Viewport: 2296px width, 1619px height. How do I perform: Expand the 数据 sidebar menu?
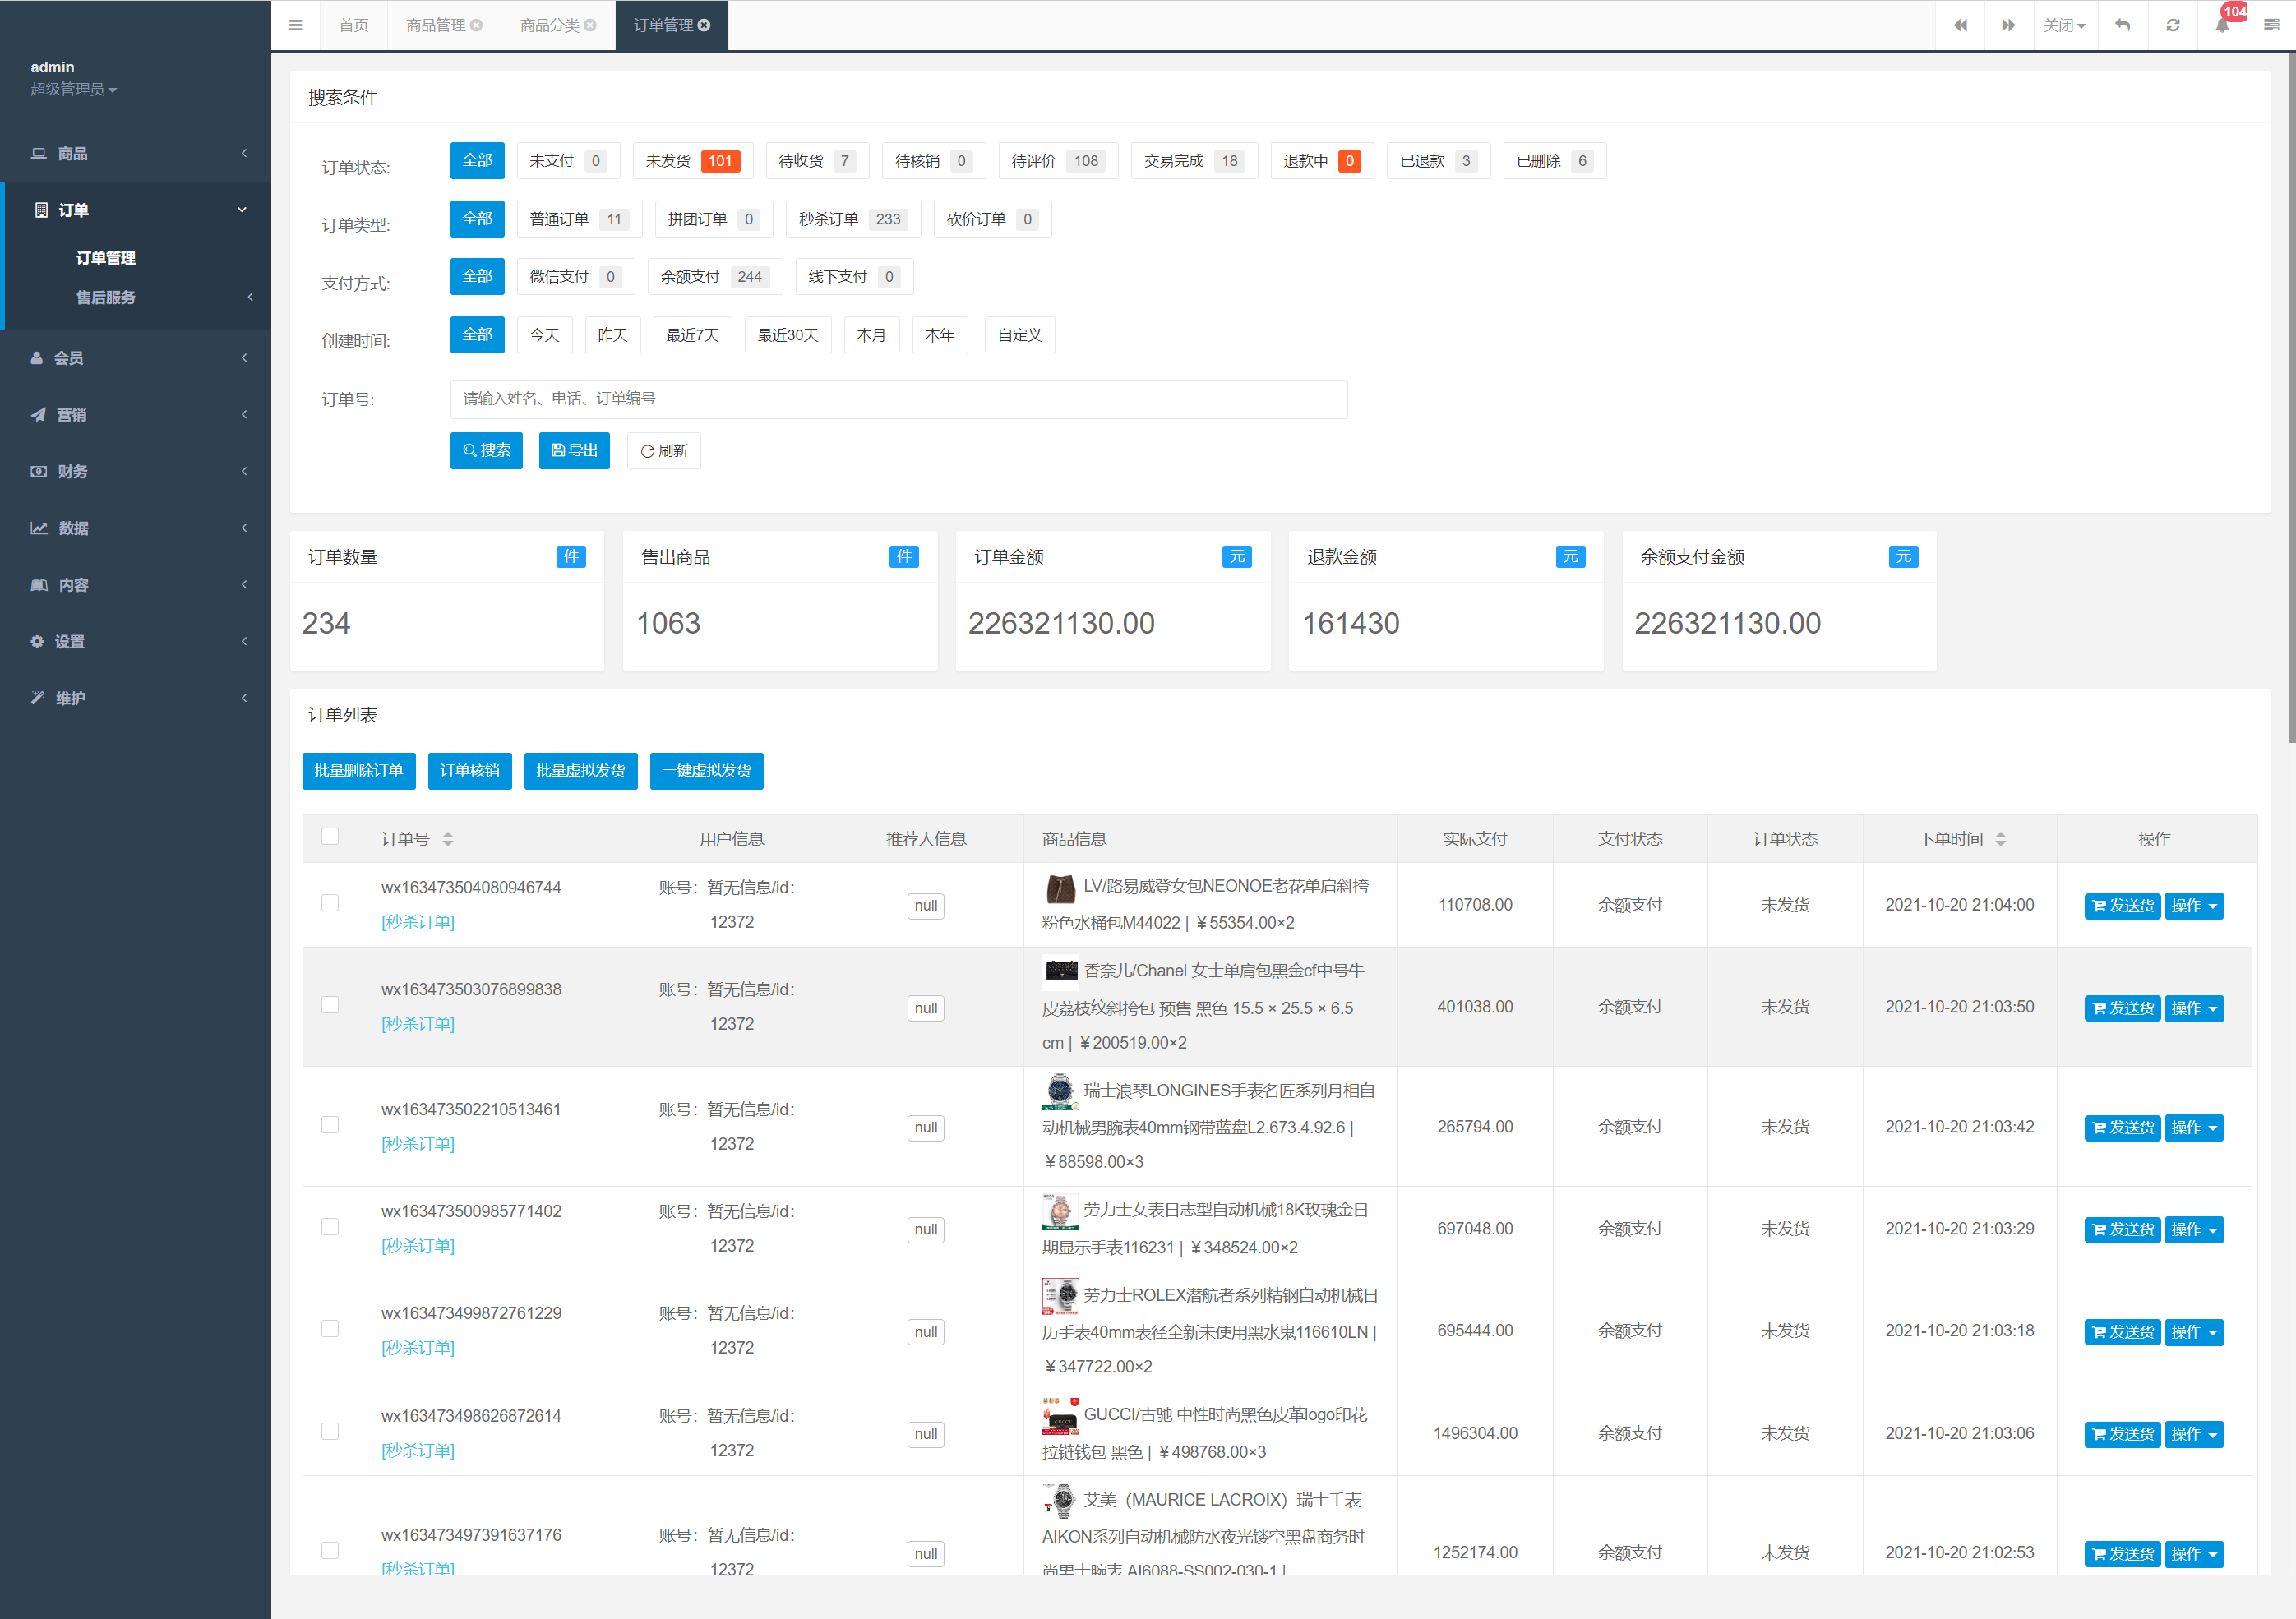[x=135, y=528]
